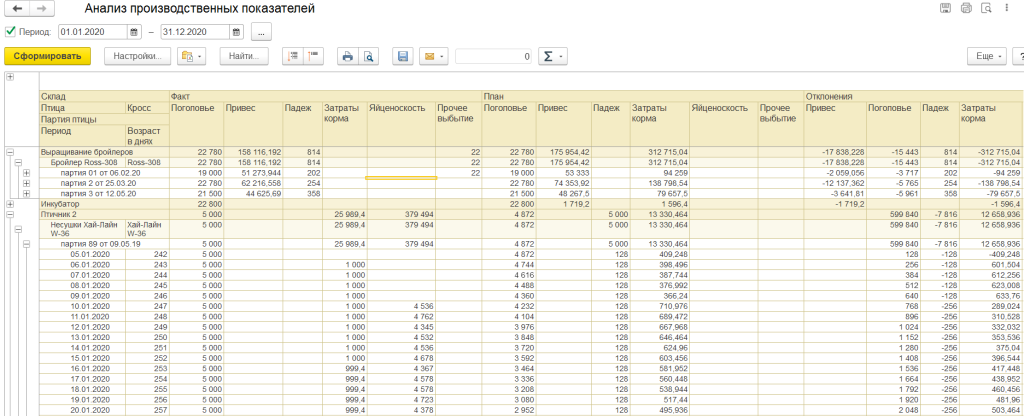Open report variants dropdown menu

[190, 56]
